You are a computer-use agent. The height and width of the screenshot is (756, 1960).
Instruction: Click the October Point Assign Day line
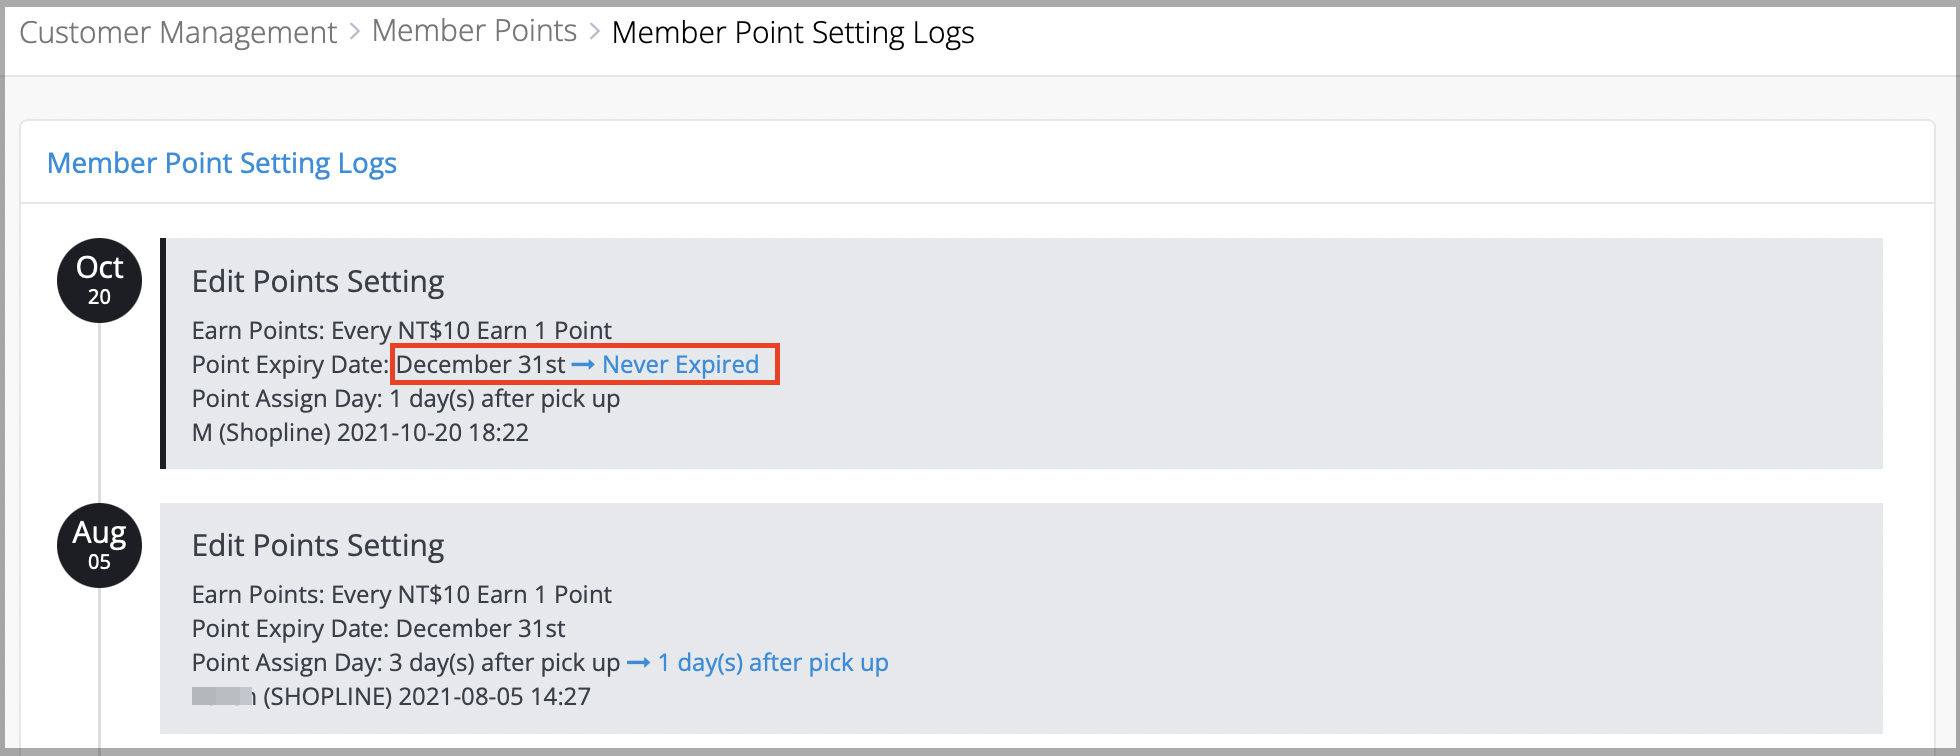(x=406, y=399)
